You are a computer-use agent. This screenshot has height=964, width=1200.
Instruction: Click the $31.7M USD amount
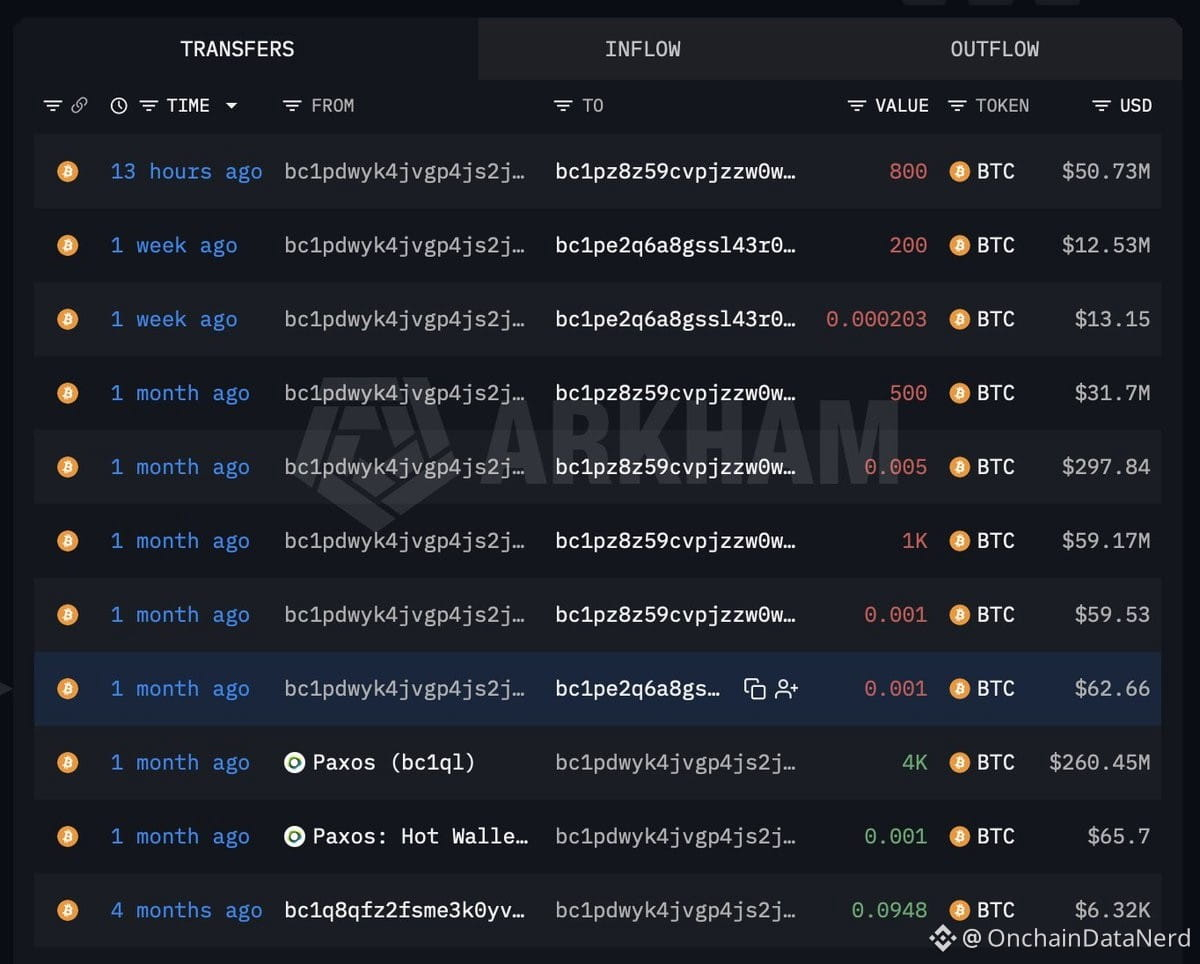[x=1112, y=393]
